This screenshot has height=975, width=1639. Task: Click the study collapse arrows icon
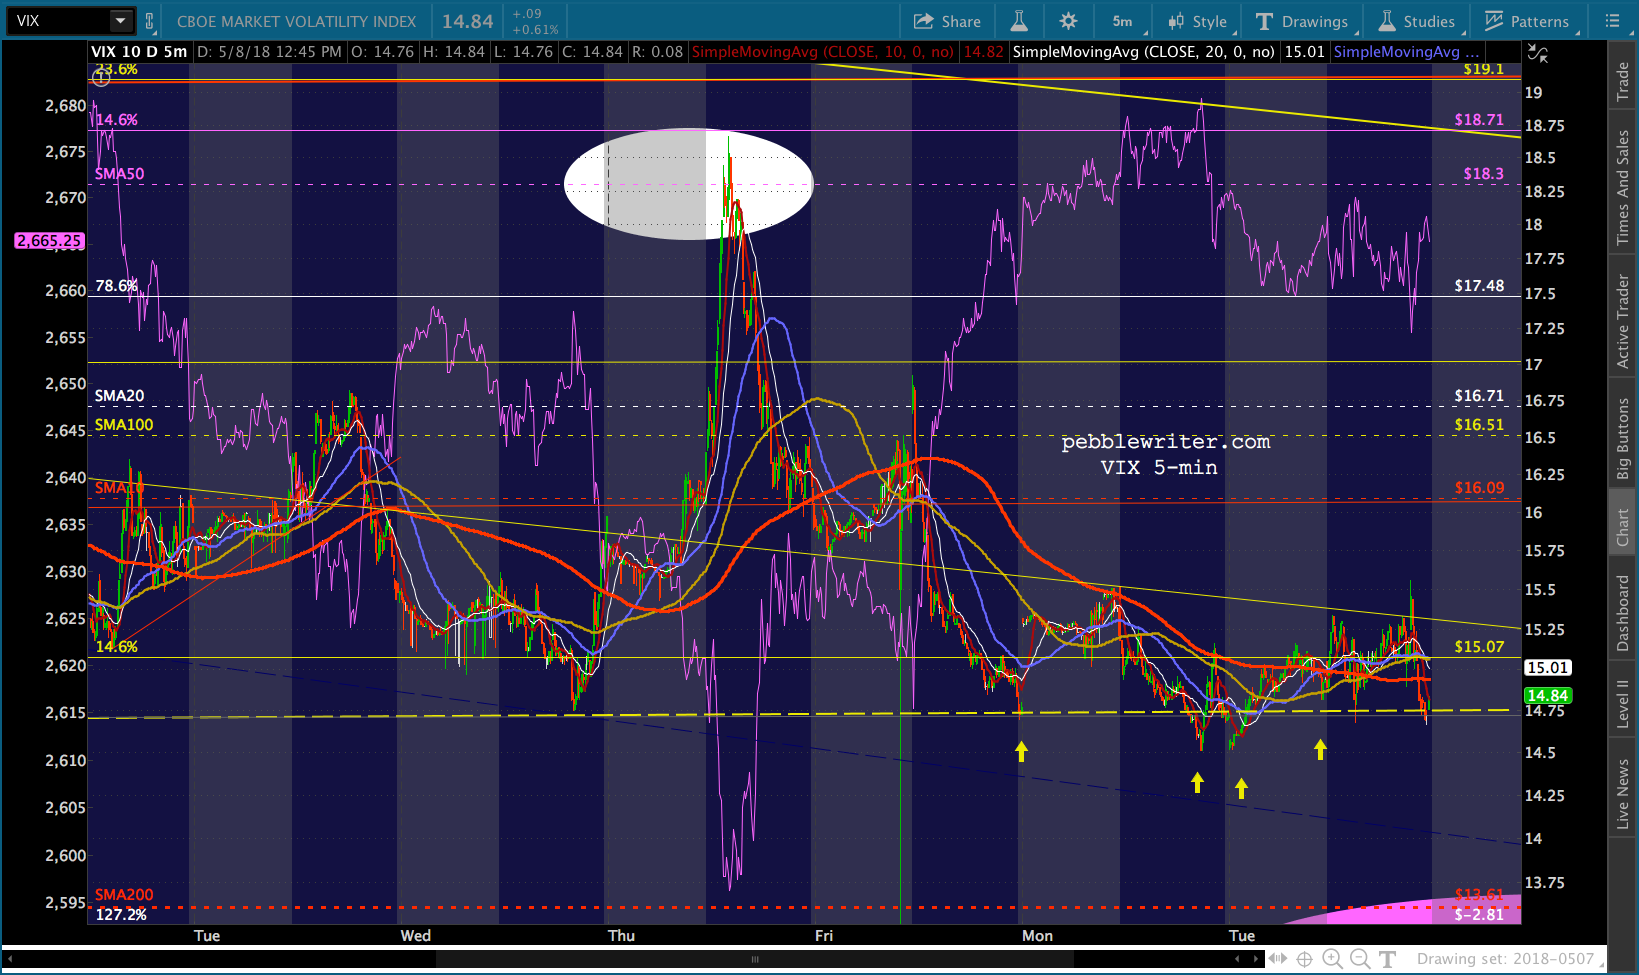[1538, 54]
